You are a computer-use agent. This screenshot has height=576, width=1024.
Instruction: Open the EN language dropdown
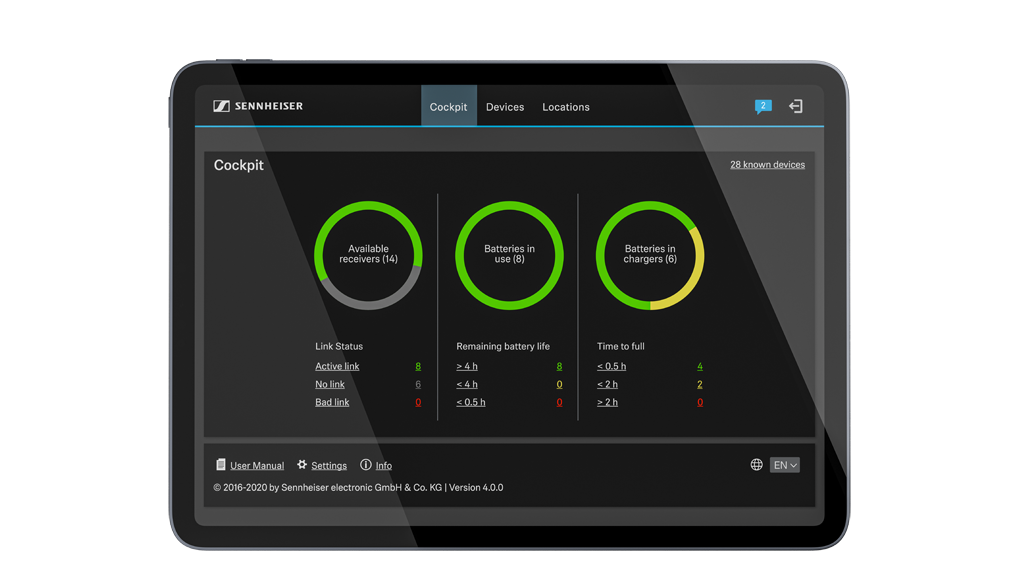(785, 465)
